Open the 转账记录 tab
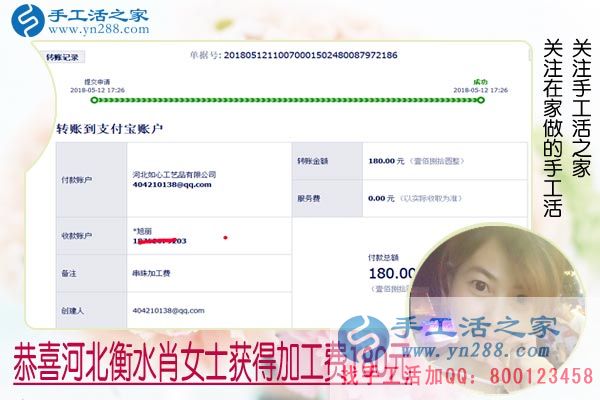 point(62,58)
